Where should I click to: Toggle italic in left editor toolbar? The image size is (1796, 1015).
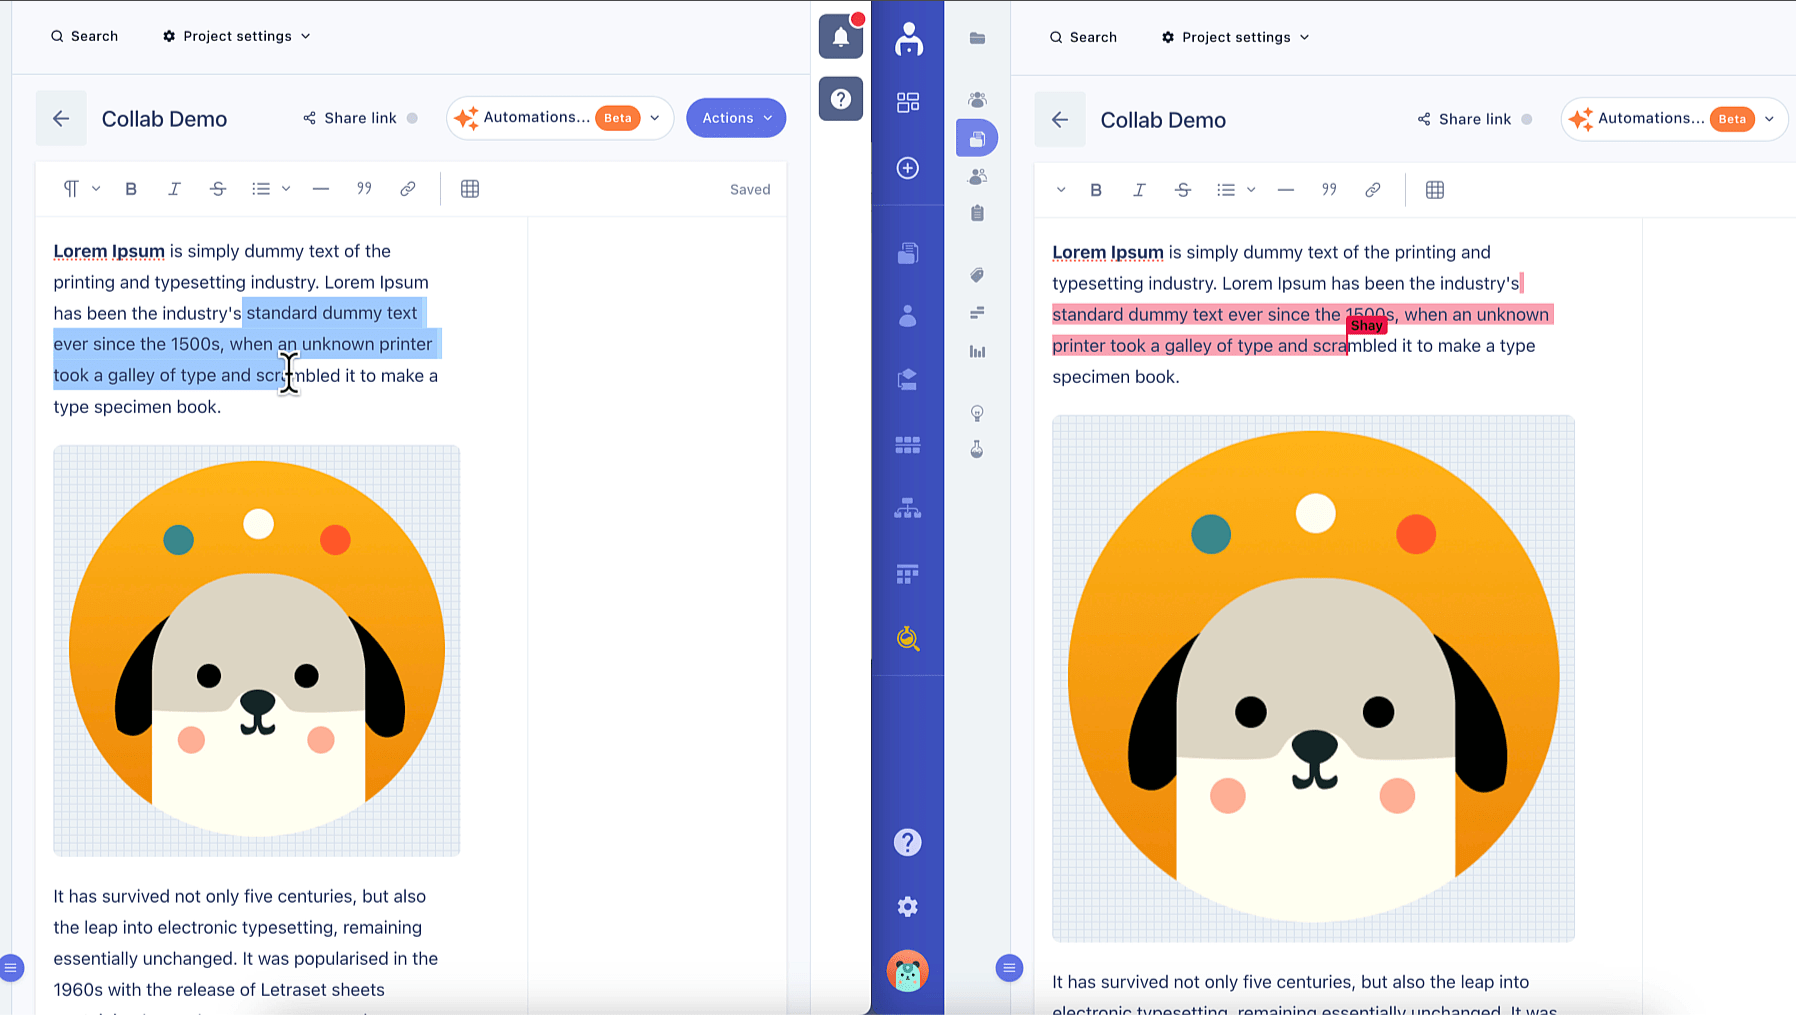click(174, 189)
